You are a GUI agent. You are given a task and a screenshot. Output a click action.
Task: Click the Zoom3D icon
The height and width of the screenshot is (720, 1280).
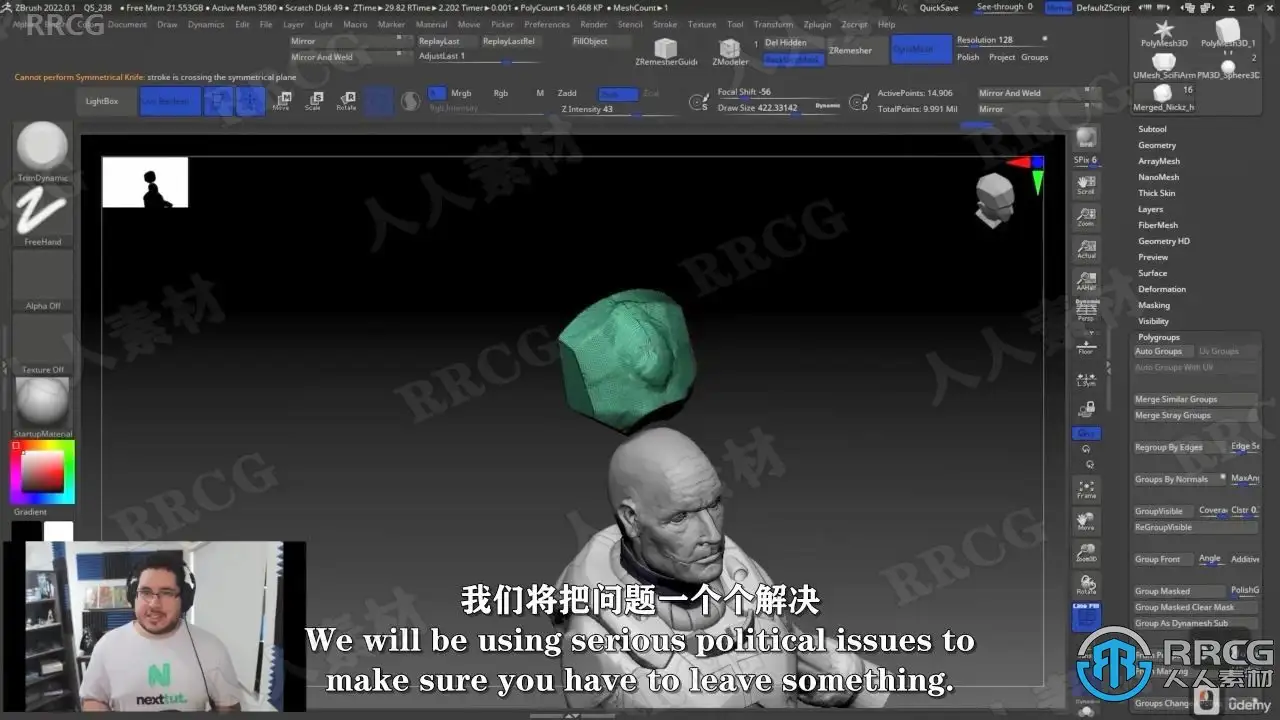(1086, 553)
